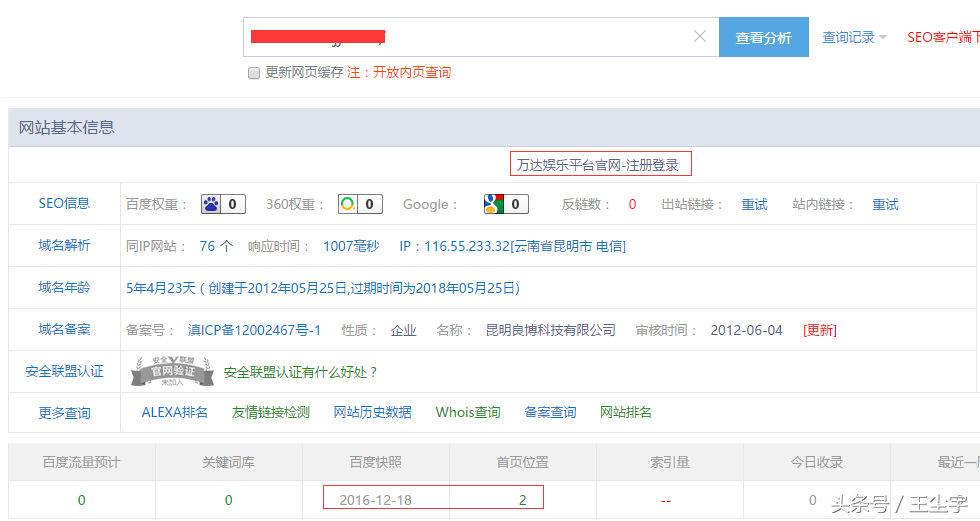Screen dimensions: 980x521
Task: Click the site title 万达娱乐平台官网-注册登录
Action: pos(598,165)
